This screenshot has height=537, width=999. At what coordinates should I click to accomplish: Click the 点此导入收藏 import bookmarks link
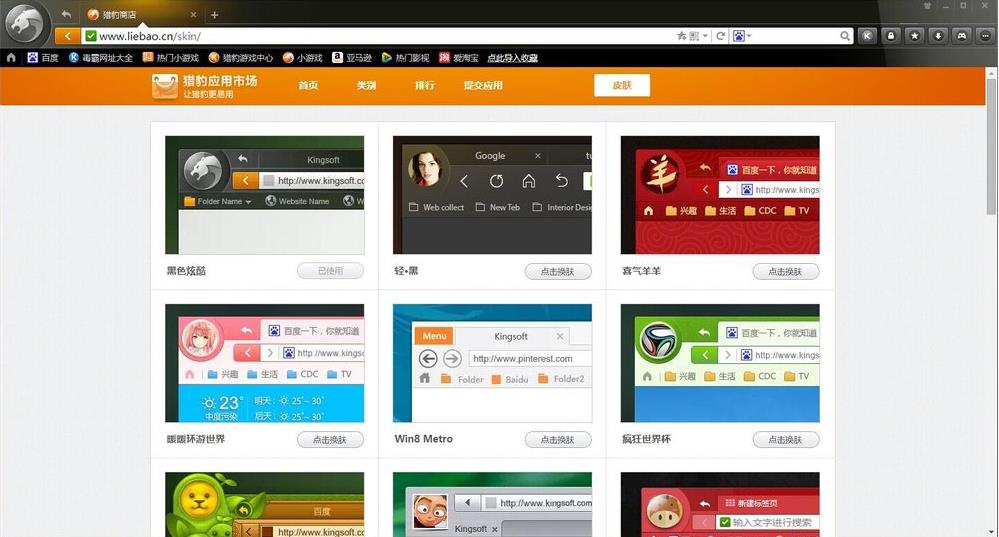pos(512,58)
